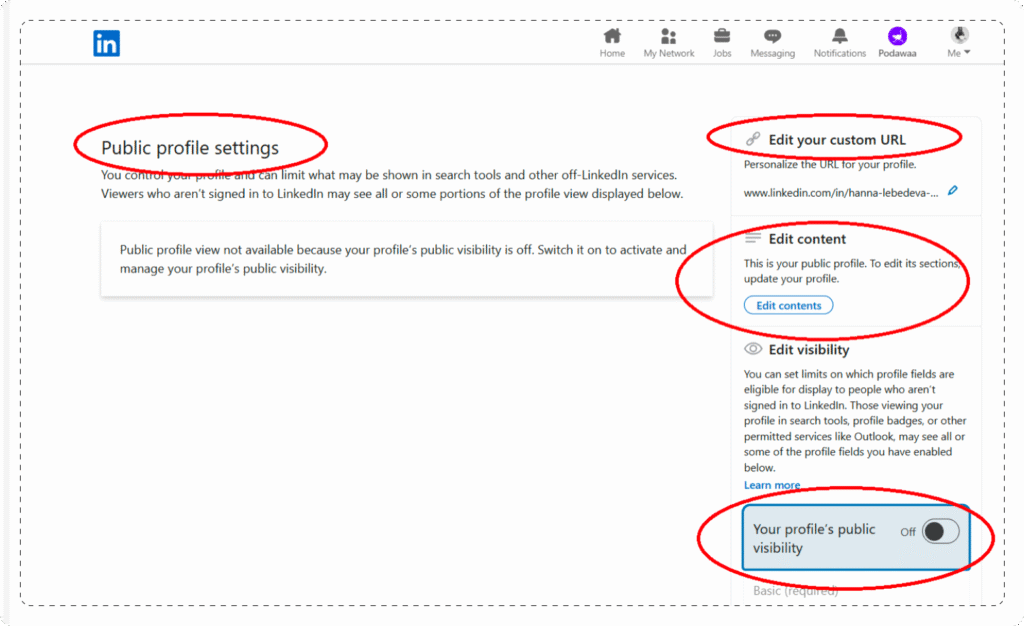Click the Edit contents button
Viewport: 1024px width, 626px height.
click(x=788, y=305)
